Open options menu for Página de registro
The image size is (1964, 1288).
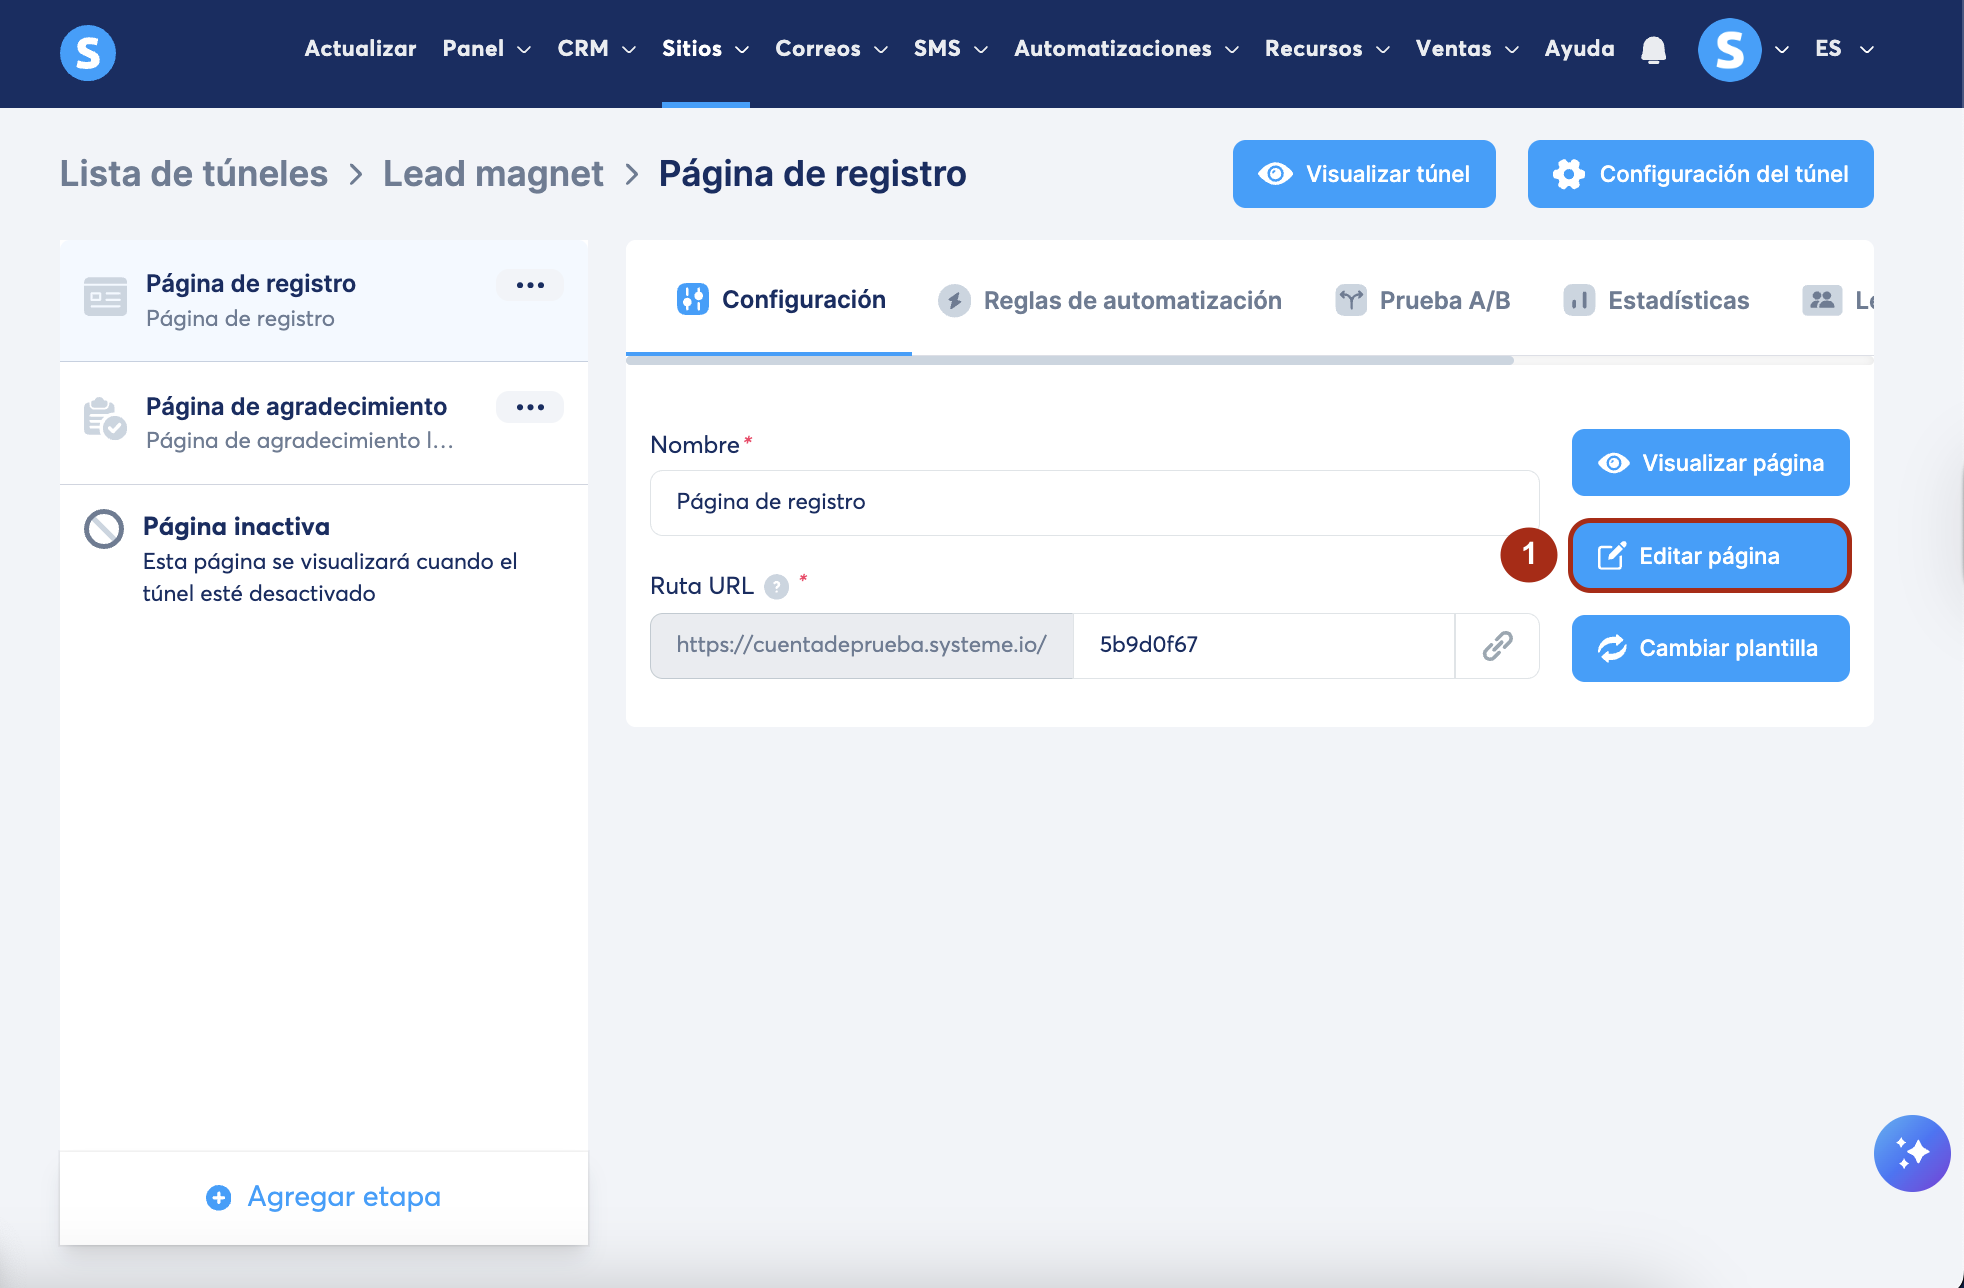click(530, 285)
